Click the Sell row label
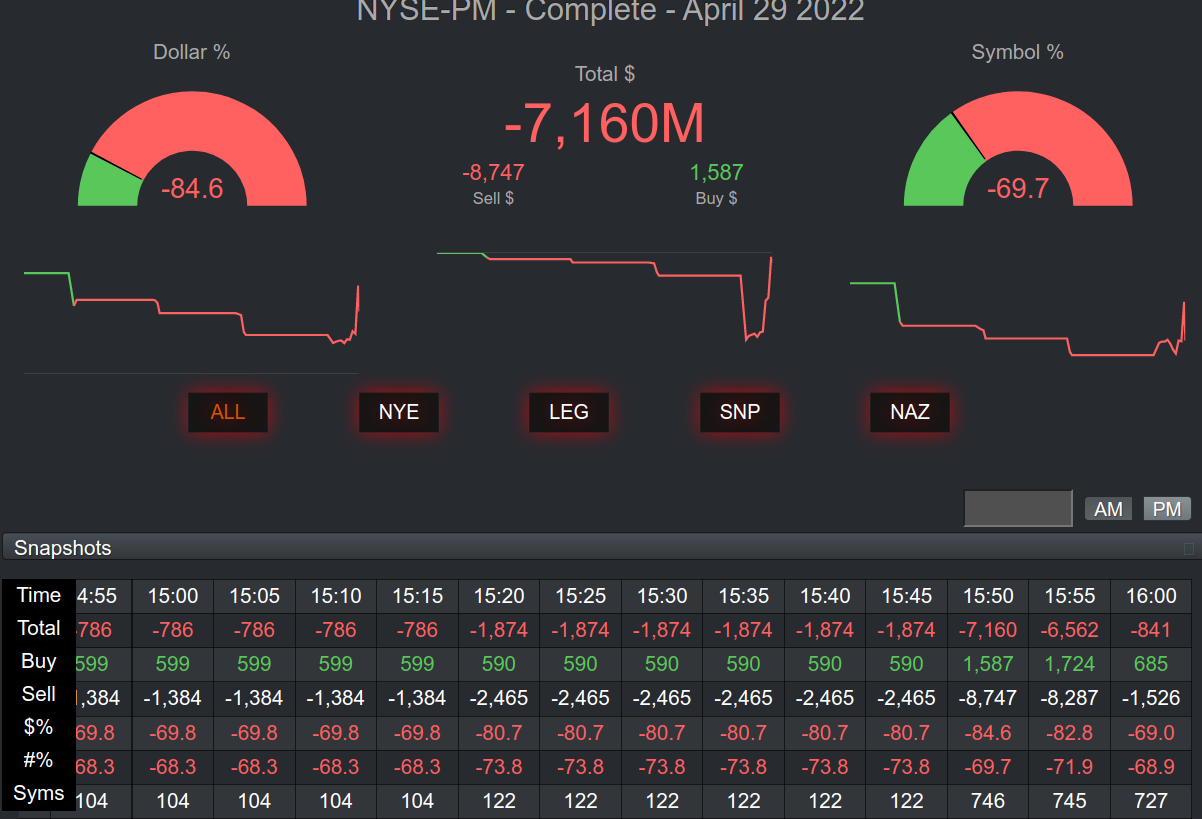1202x819 pixels. pyautogui.click(x=39, y=694)
